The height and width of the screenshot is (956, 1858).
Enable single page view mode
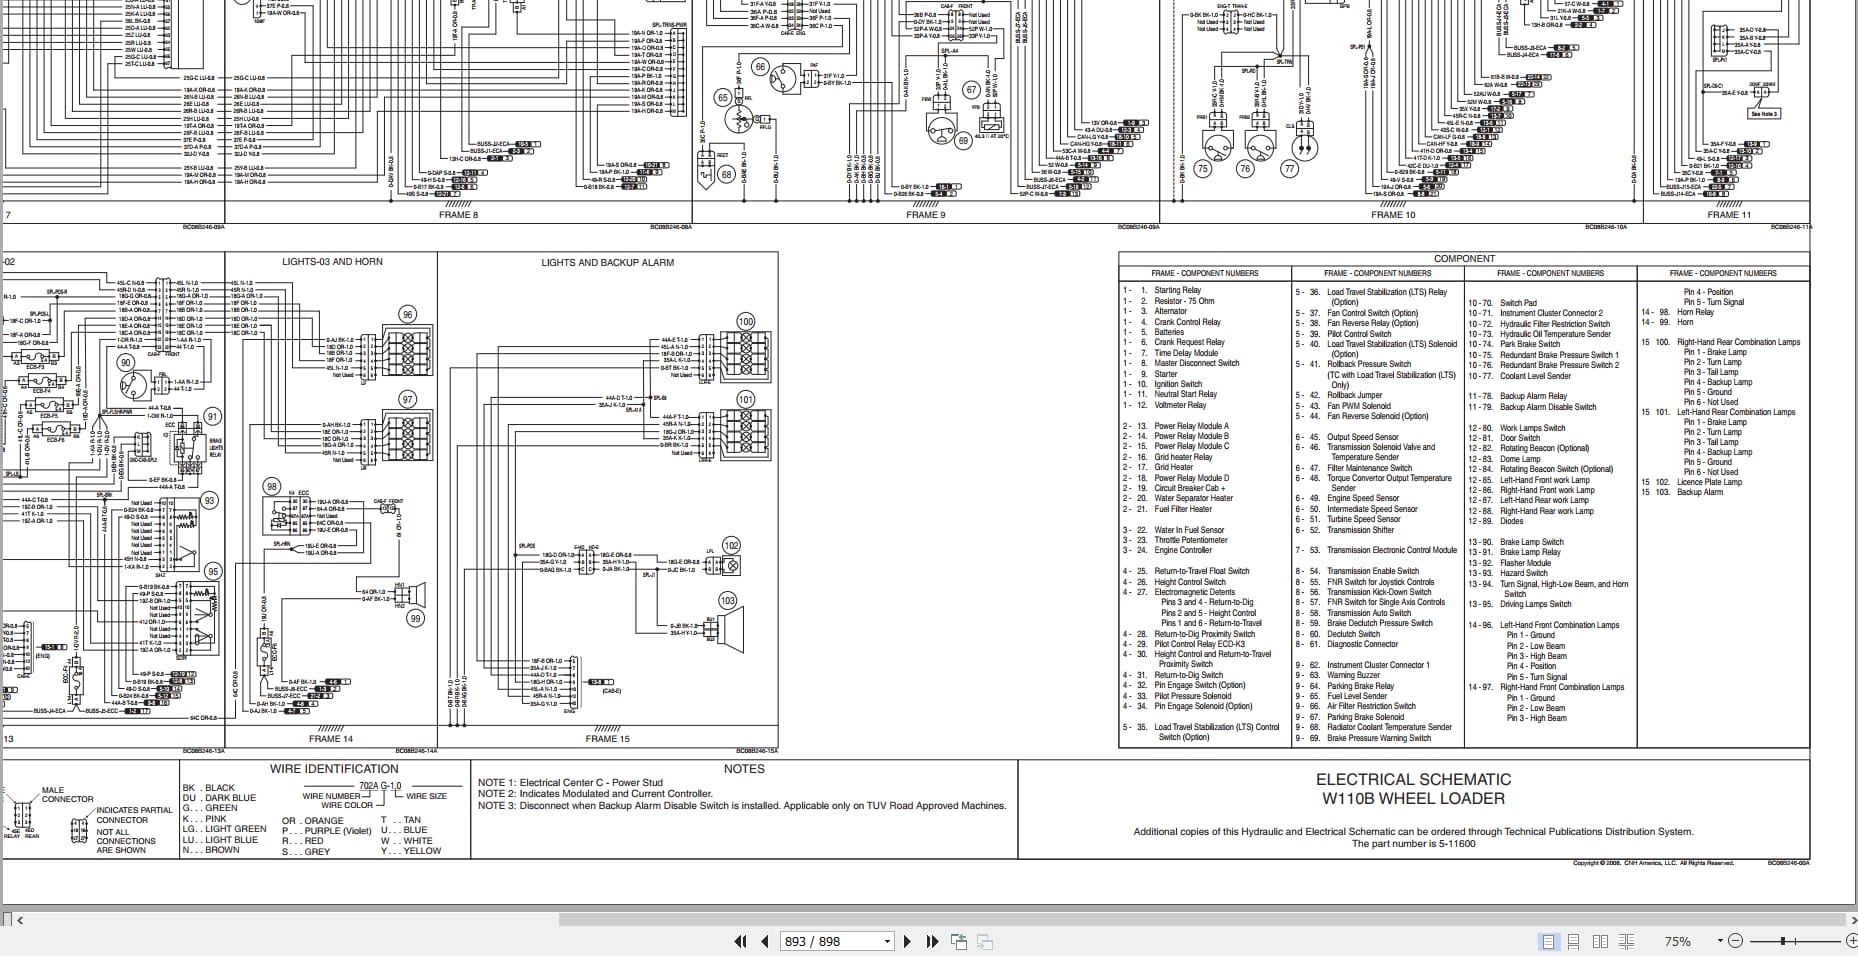[1549, 941]
